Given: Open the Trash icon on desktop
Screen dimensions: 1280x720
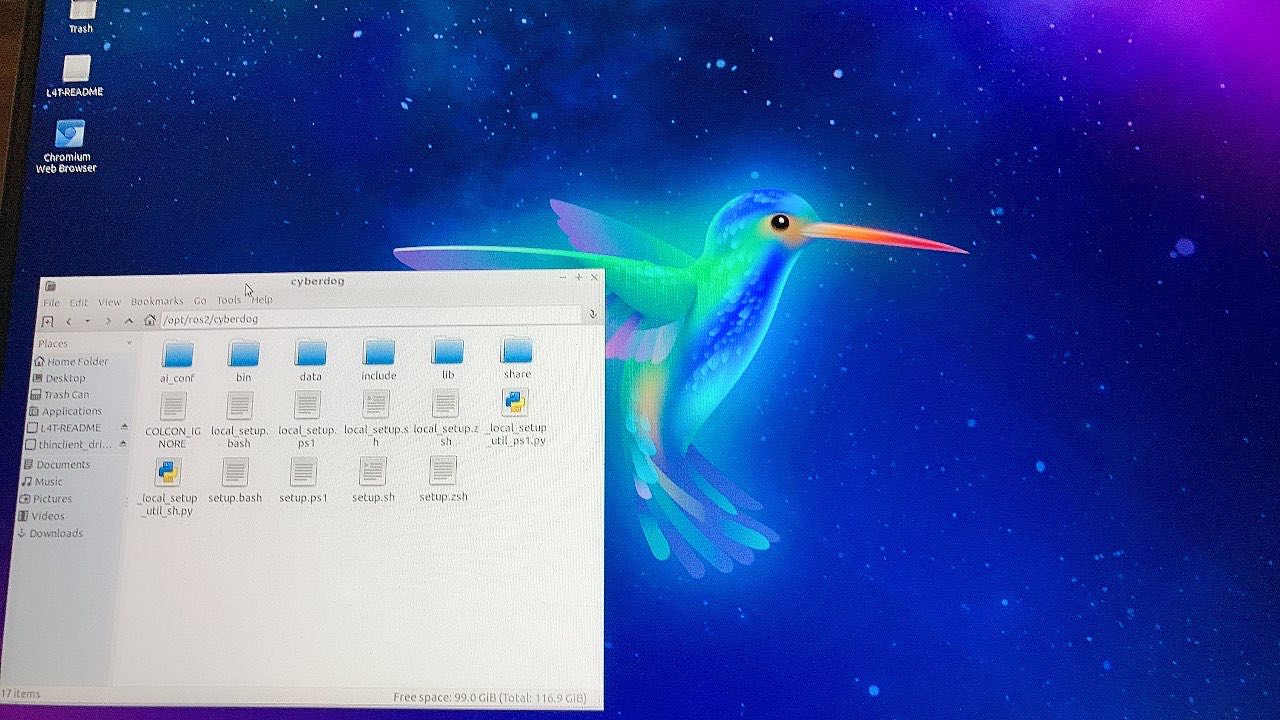Looking at the screenshot, I should [81, 16].
